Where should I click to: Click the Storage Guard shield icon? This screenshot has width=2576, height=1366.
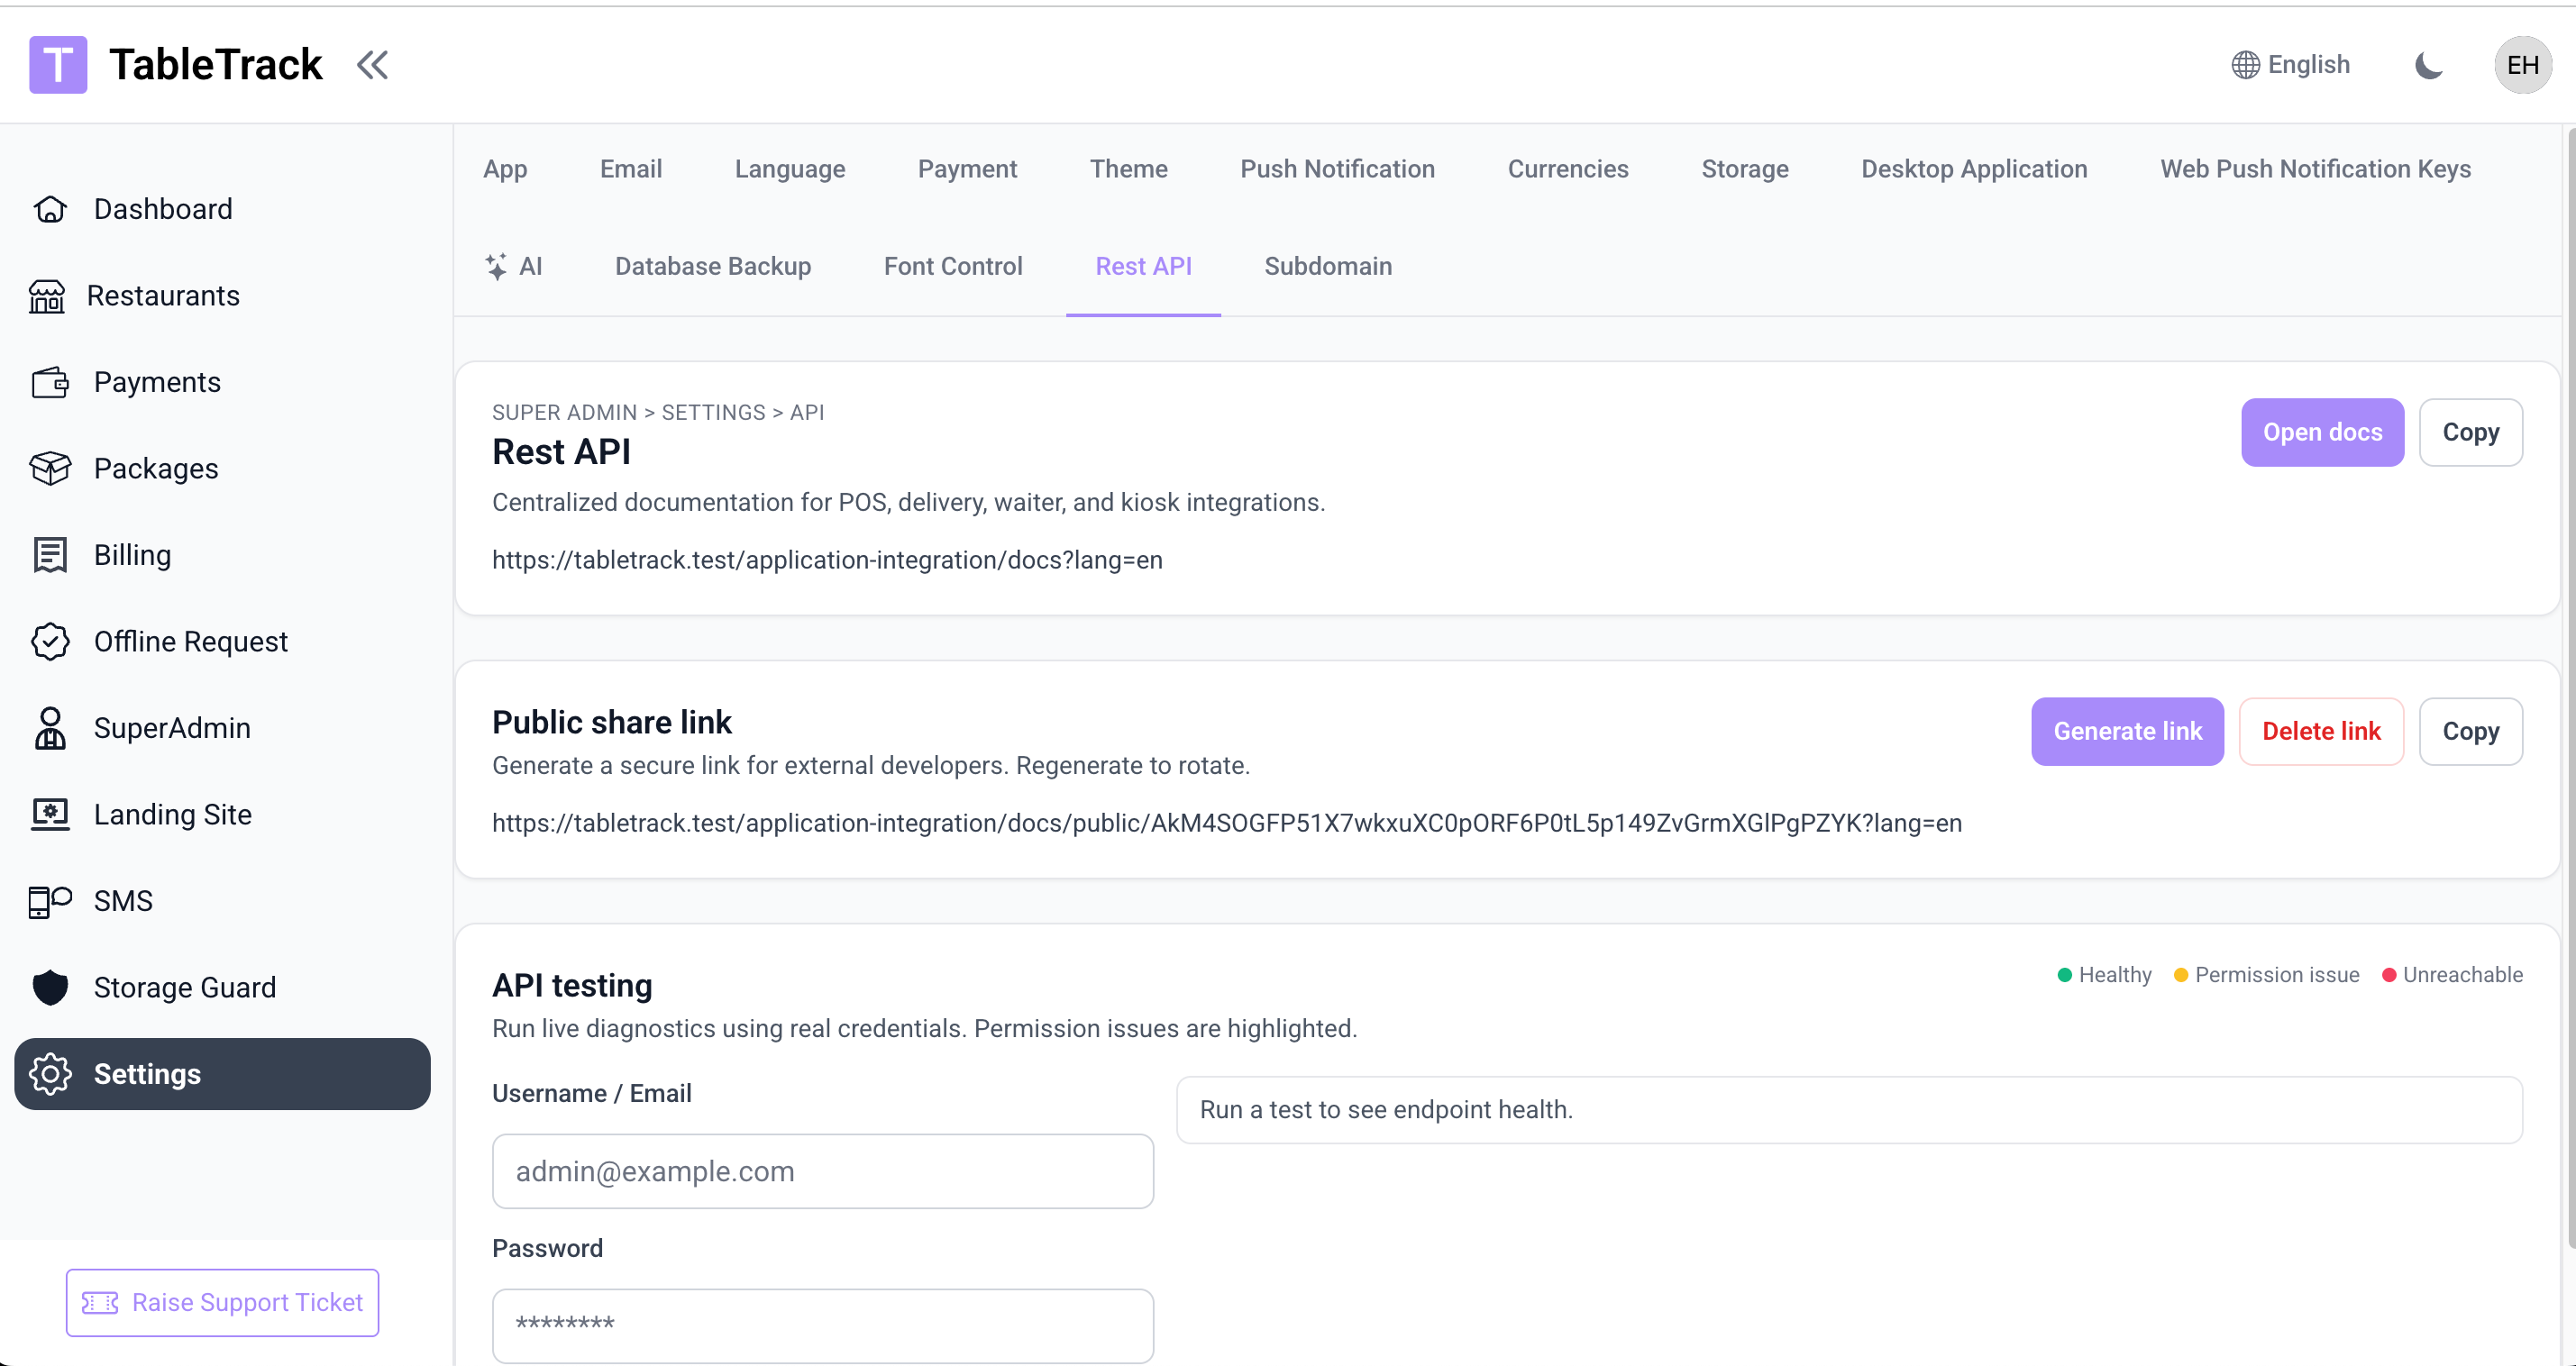pyautogui.click(x=50, y=987)
